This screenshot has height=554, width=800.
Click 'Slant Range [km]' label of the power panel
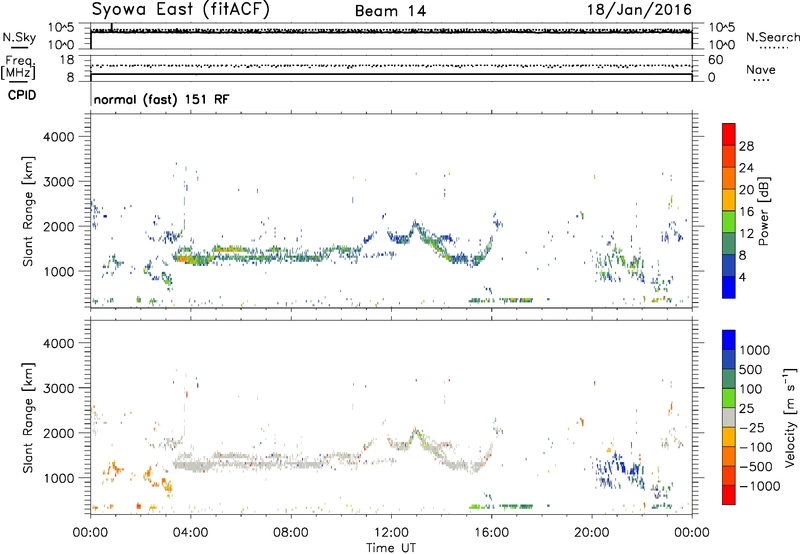[28, 211]
